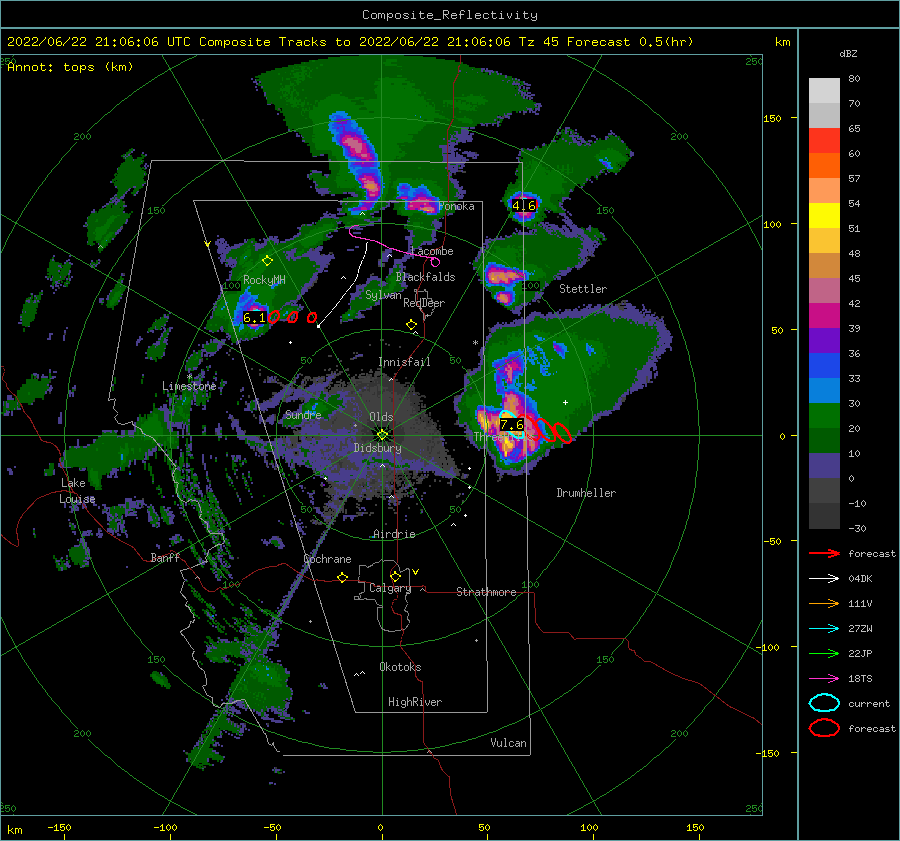Image resolution: width=900 pixels, height=841 pixels.
Task: Click the red forecast arrow in legend
Action: point(825,554)
